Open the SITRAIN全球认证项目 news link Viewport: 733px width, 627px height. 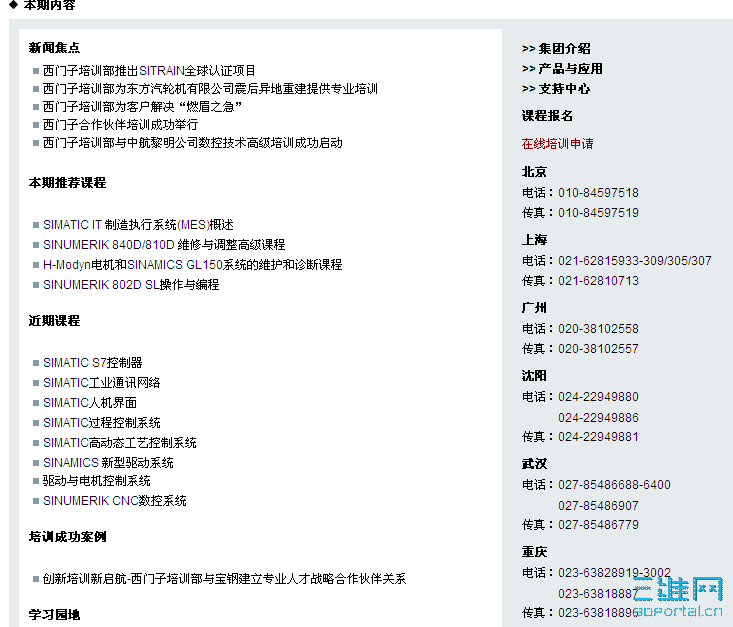(149, 71)
